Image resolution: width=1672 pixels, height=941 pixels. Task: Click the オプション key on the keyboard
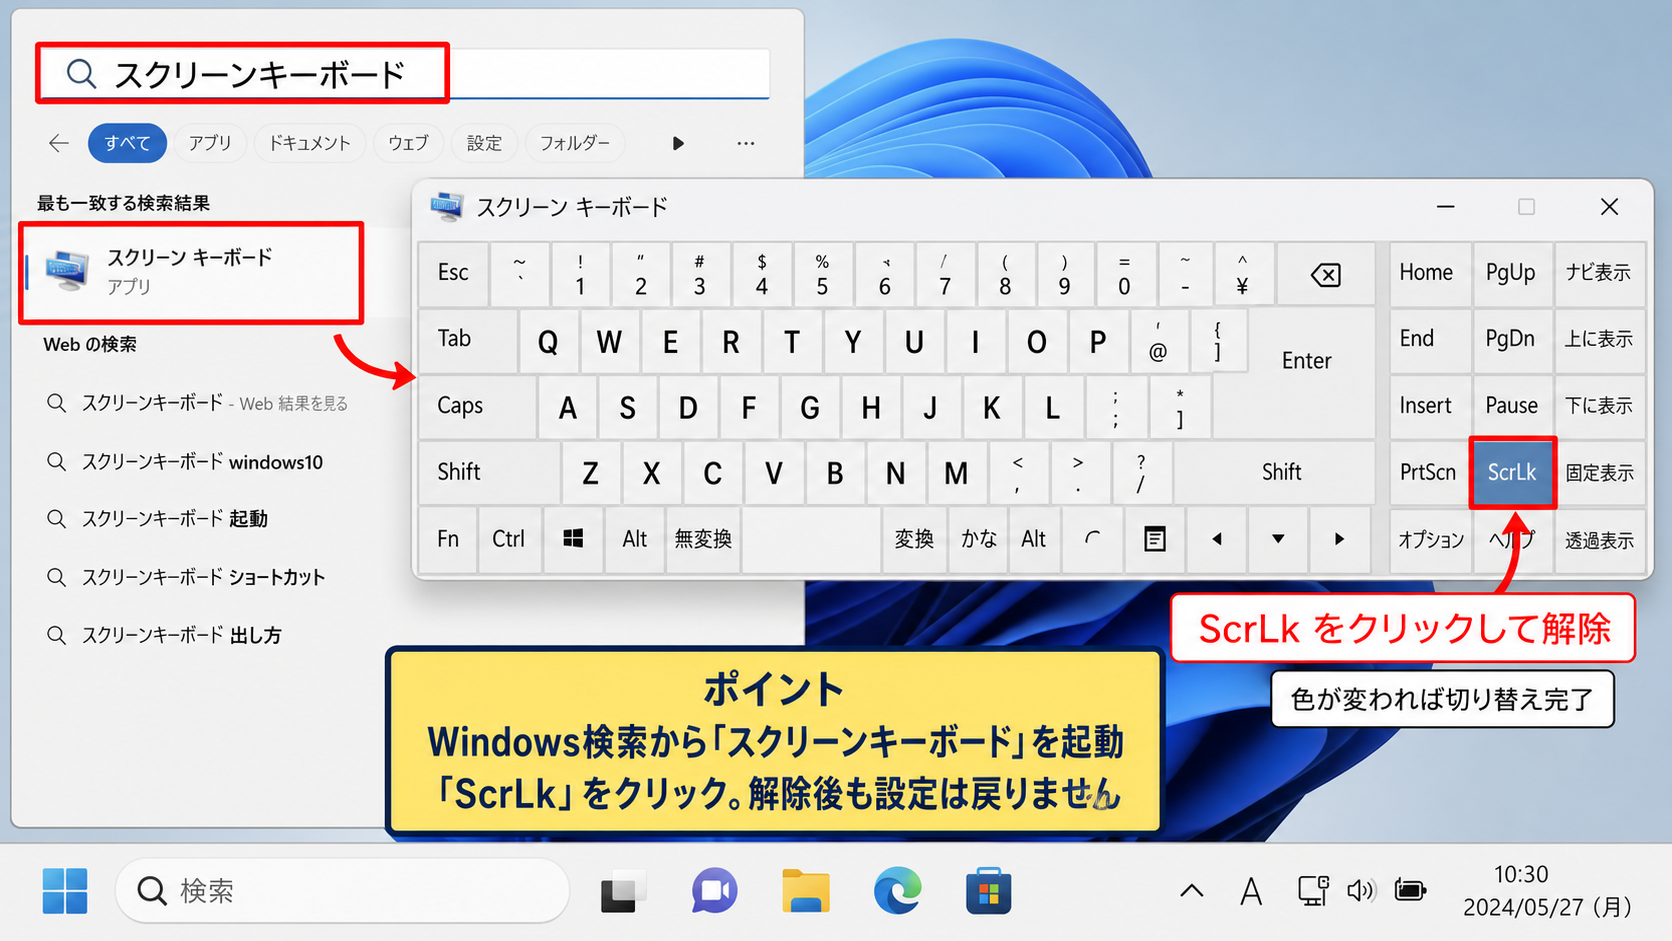click(1431, 540)
